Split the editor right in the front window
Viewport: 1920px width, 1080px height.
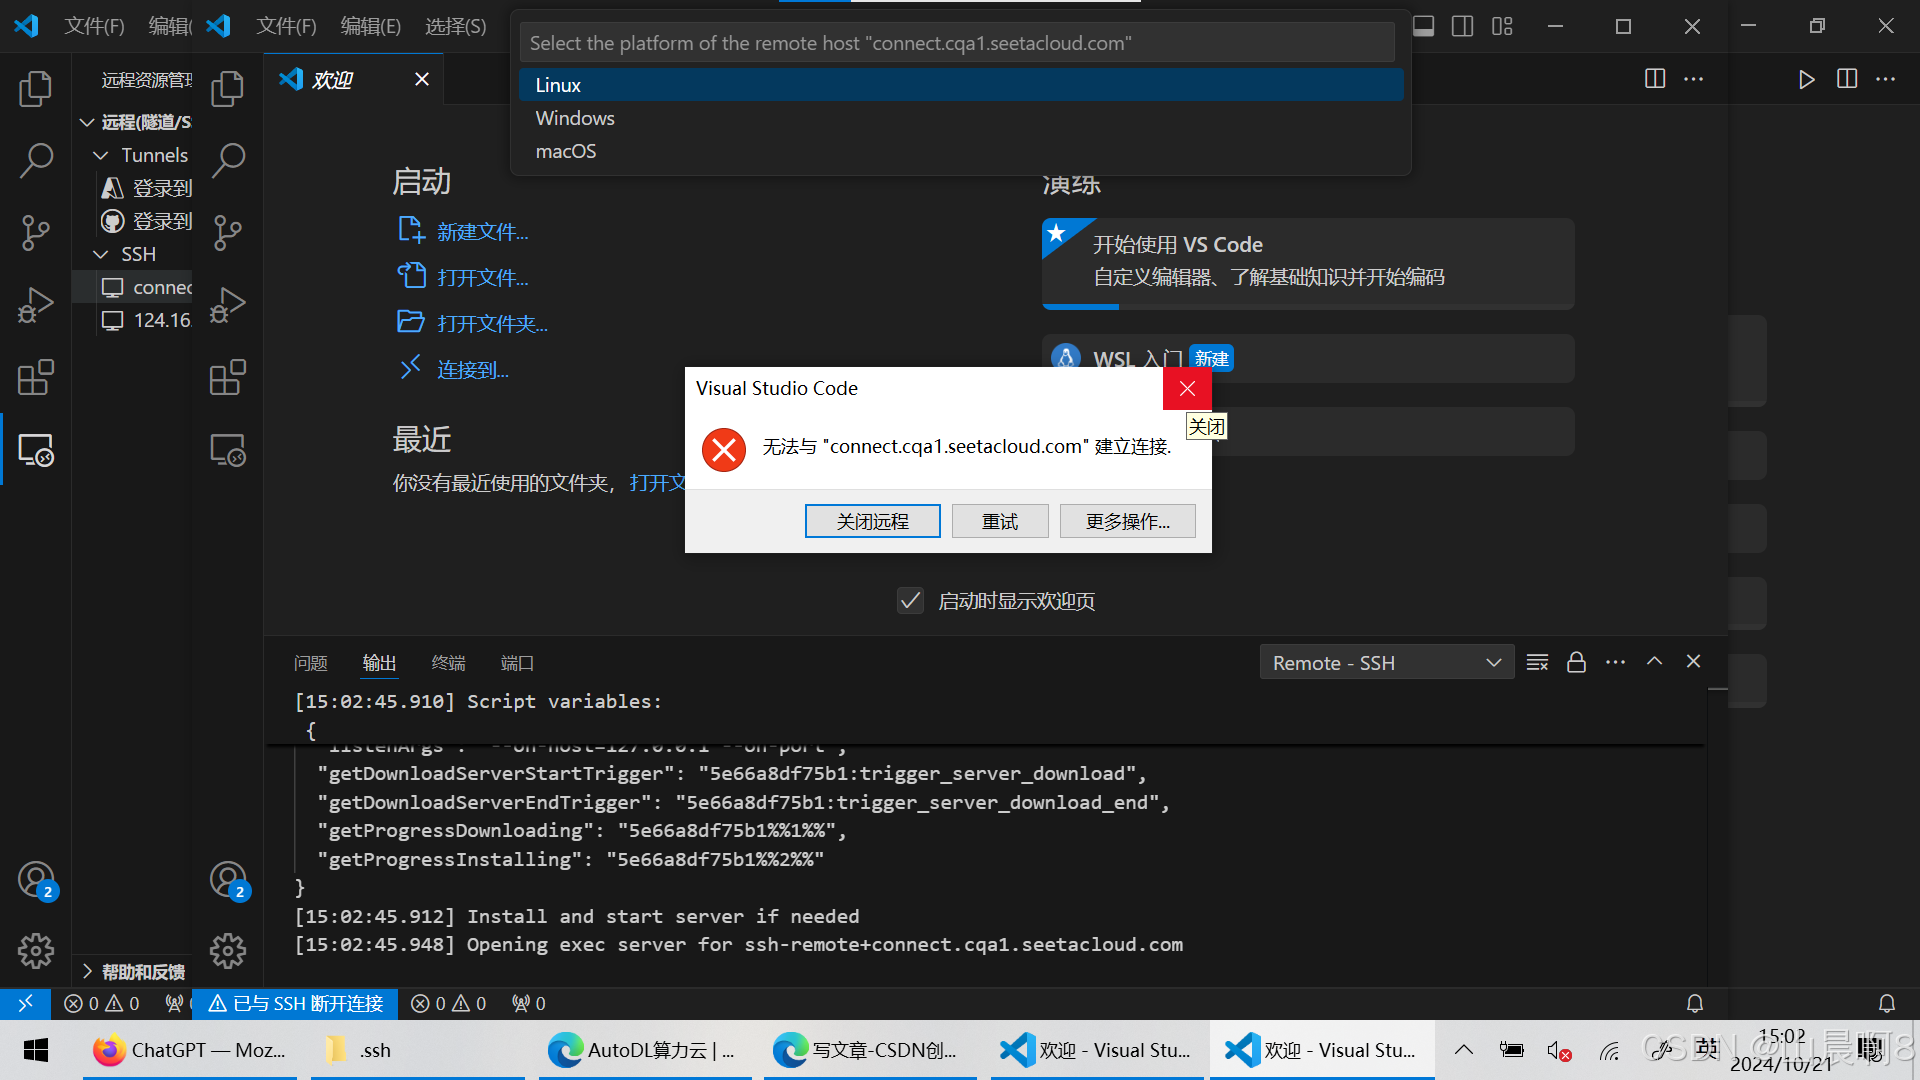pyautogui.click(x=1655, y=78)
